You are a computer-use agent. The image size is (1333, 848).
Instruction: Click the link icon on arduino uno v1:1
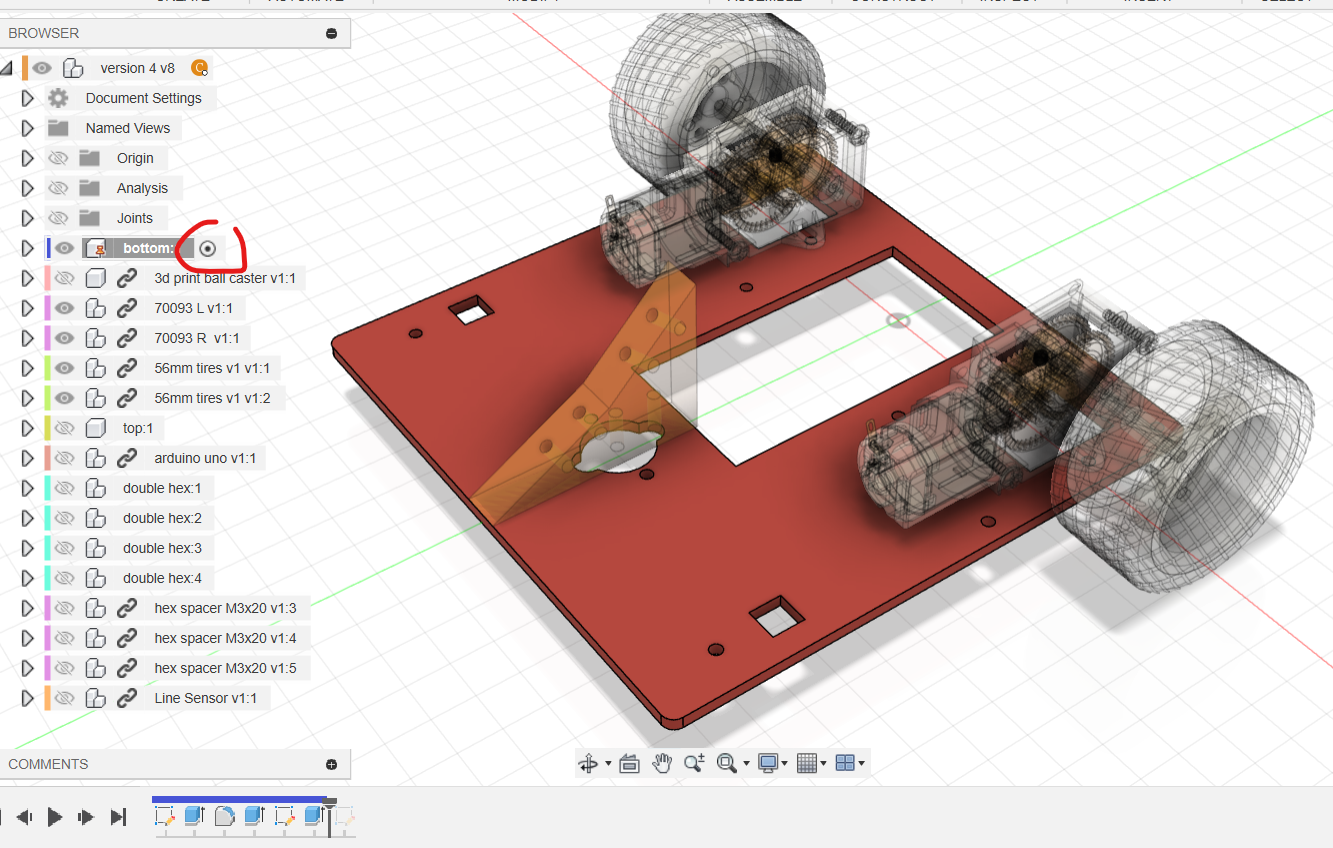pos(127,458)
